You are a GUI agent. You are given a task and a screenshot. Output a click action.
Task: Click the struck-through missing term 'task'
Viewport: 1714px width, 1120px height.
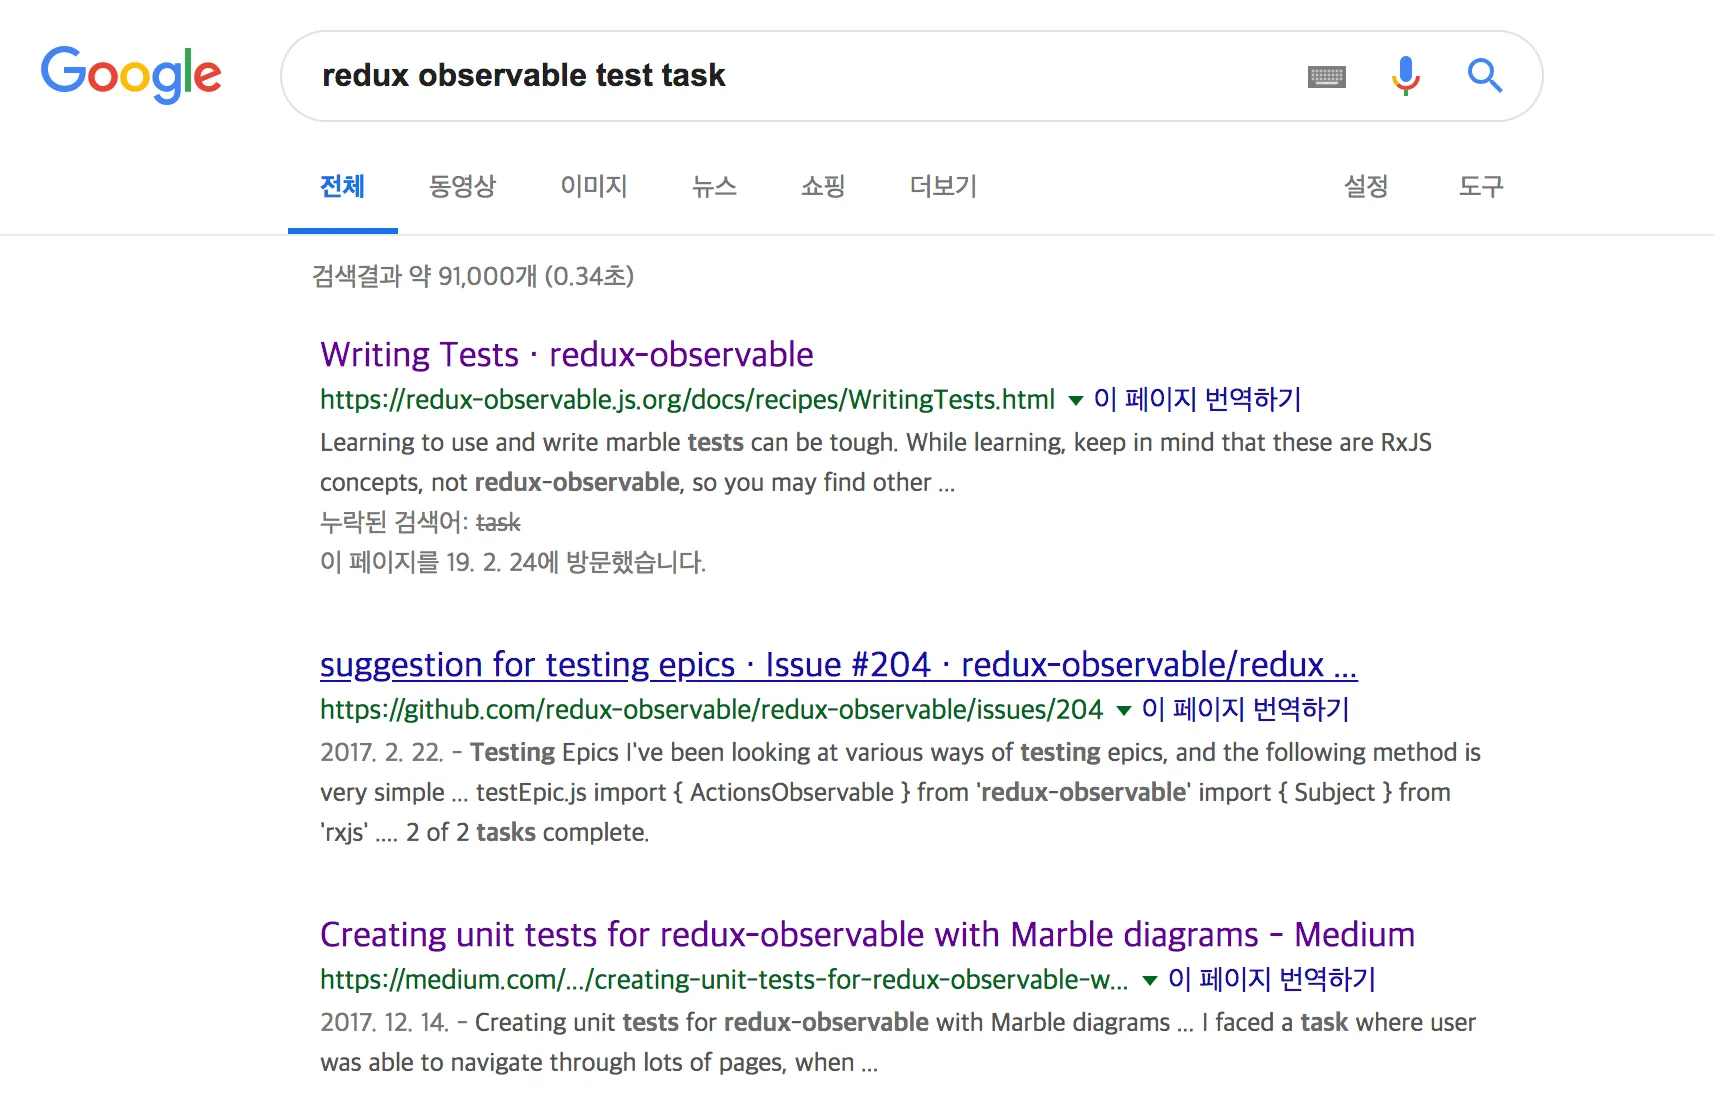(498, 523)
